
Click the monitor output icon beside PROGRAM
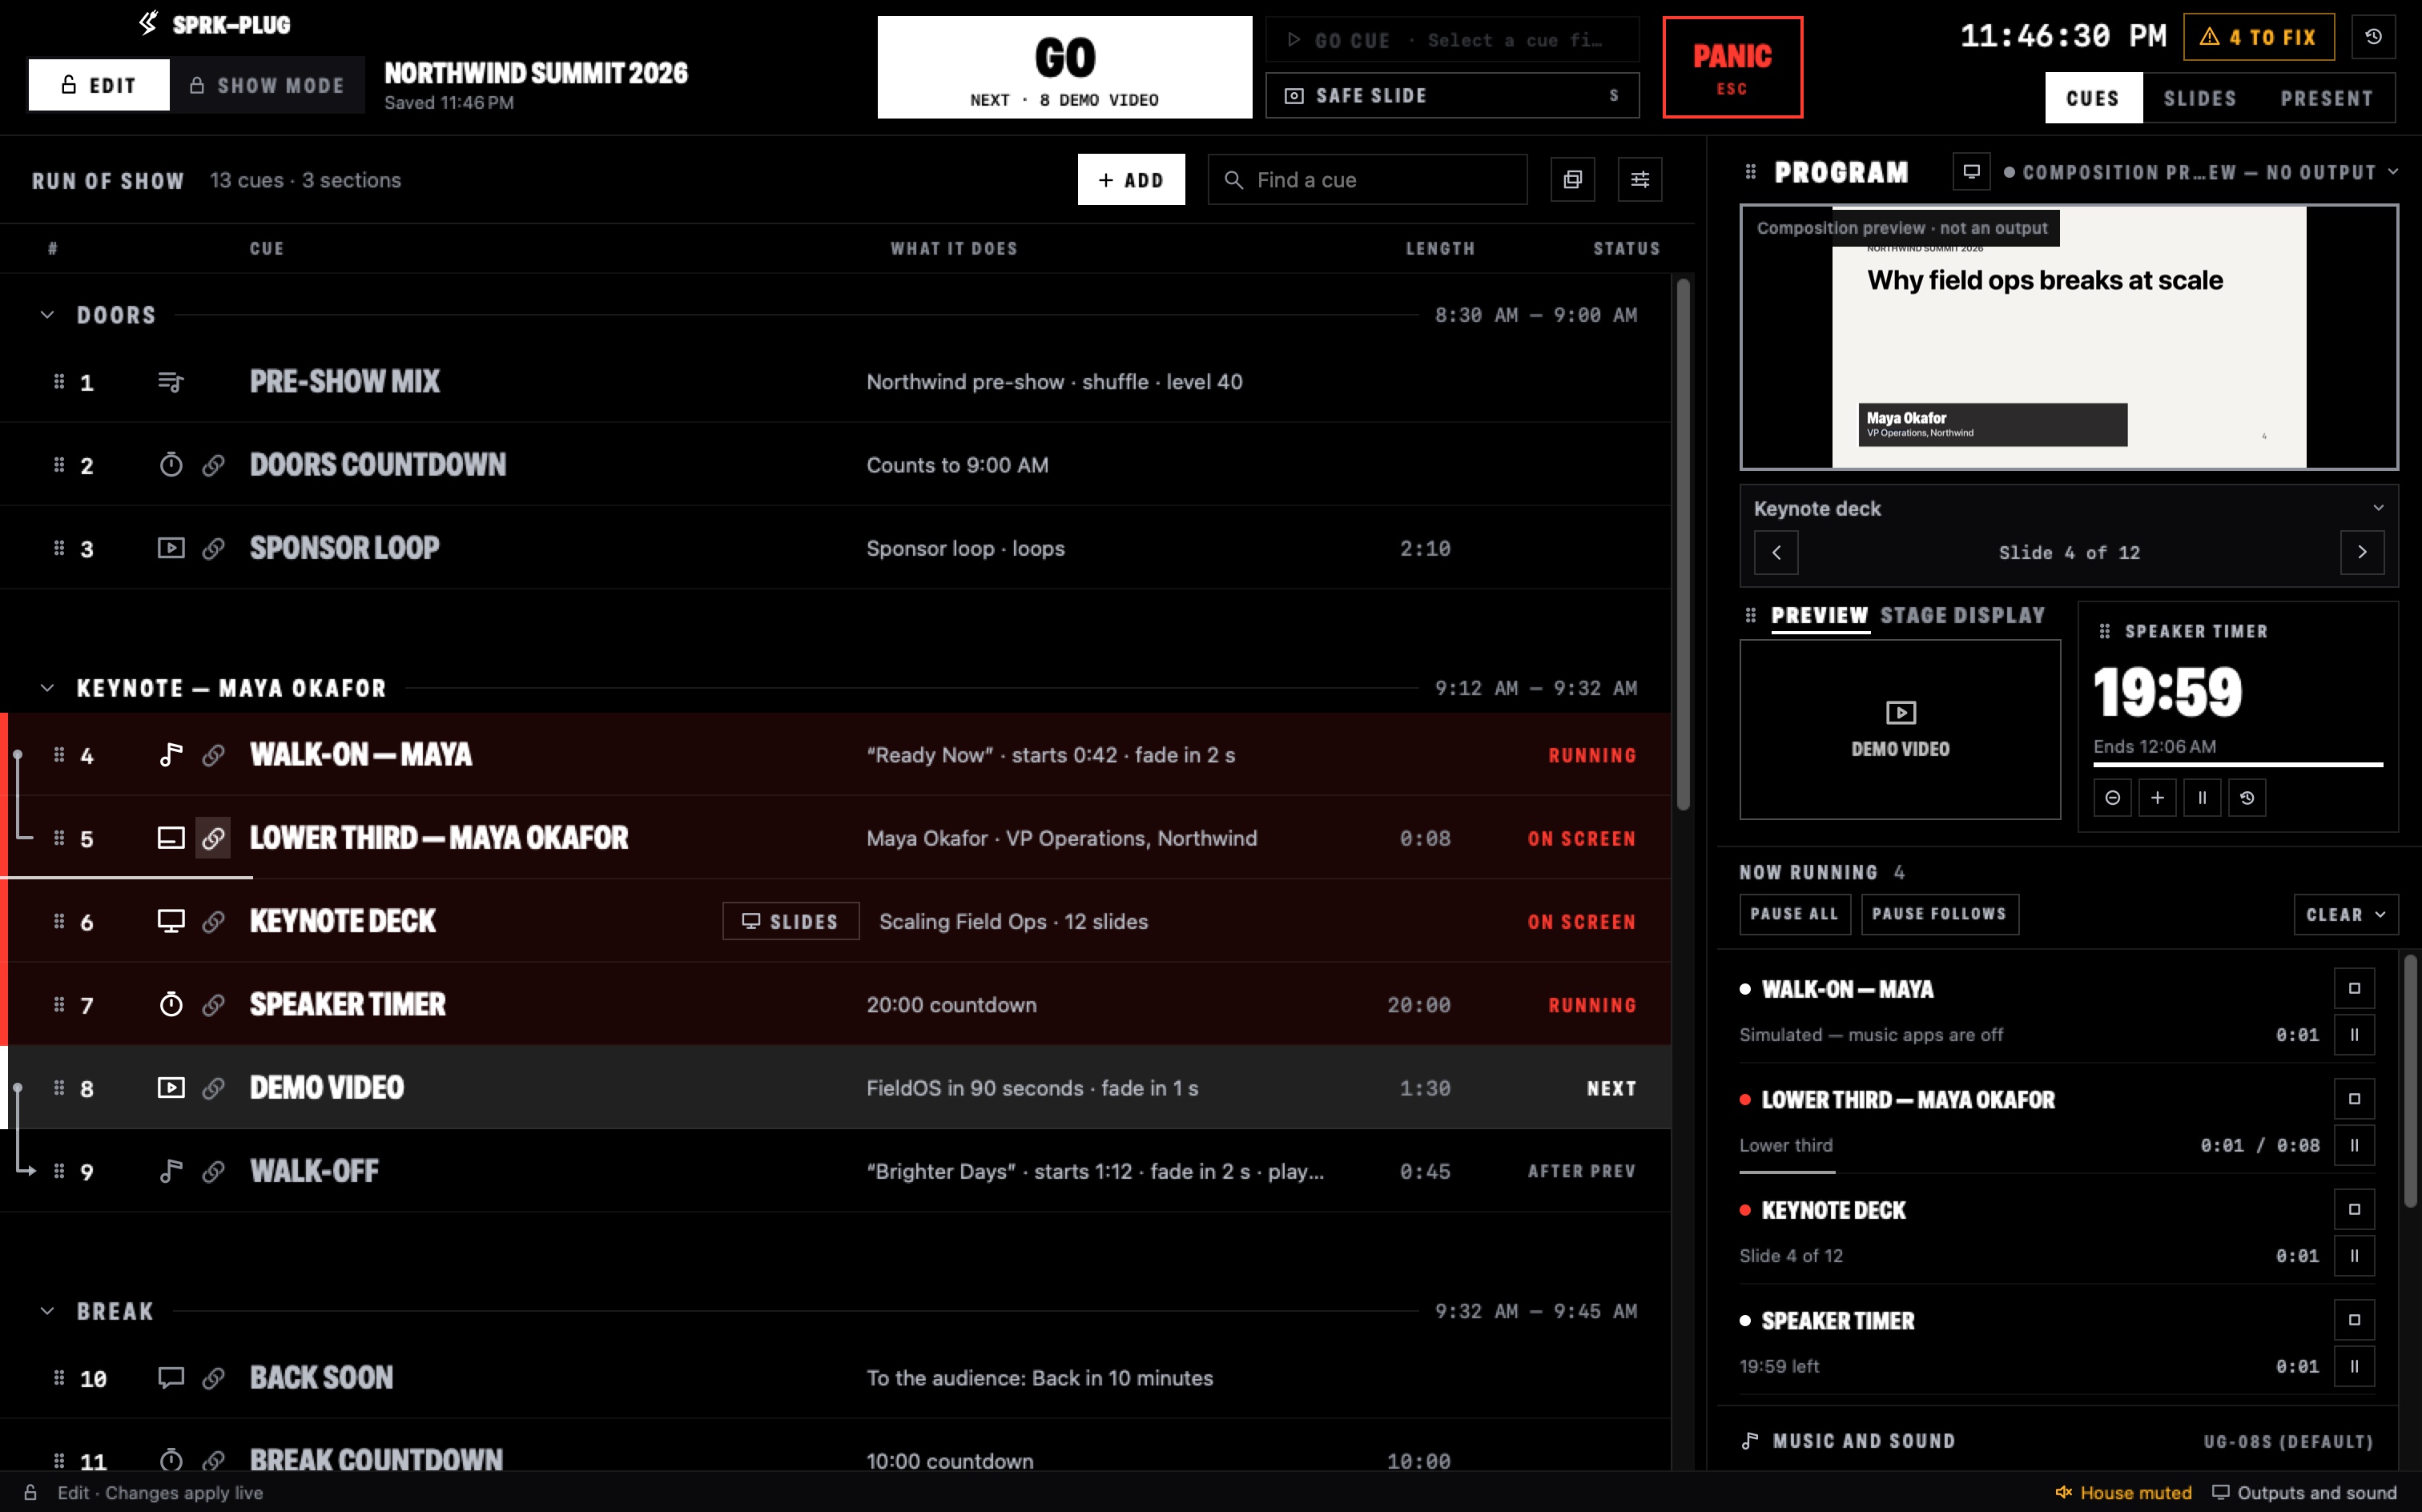[1971, 172]
